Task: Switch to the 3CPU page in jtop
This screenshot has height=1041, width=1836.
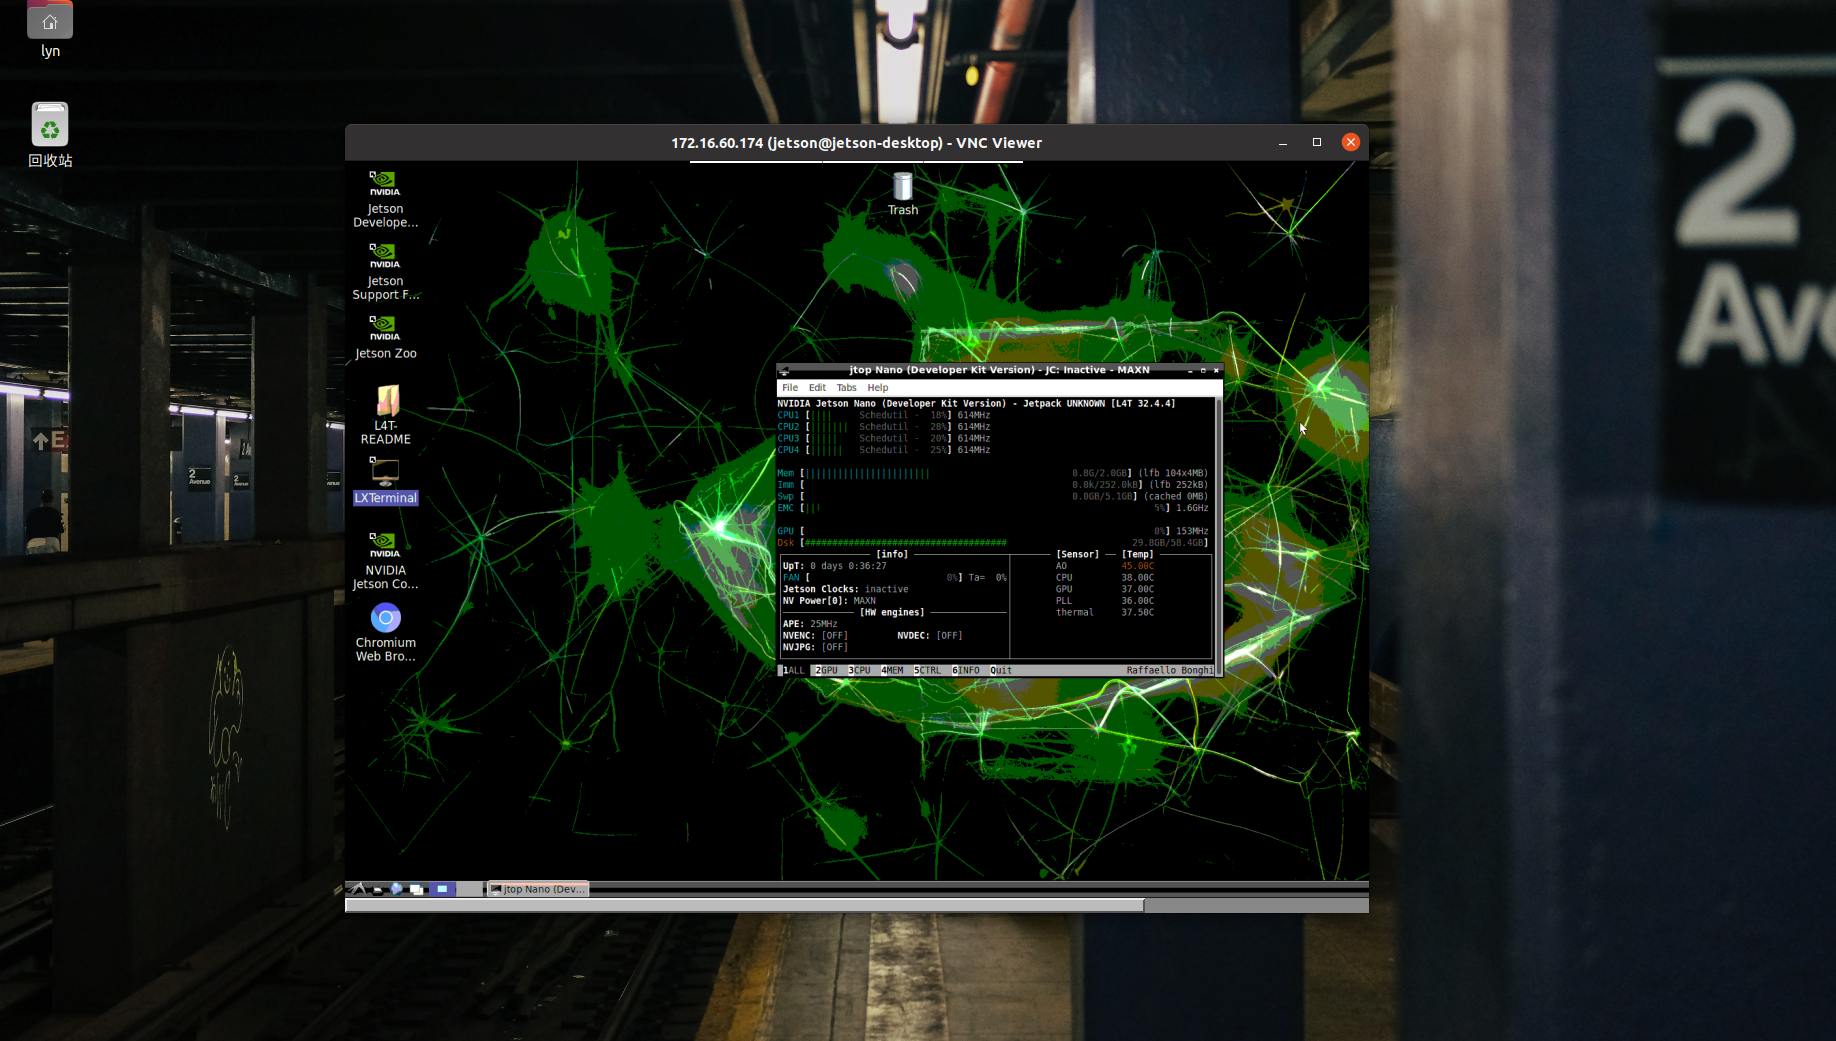Action: (859, 670)
